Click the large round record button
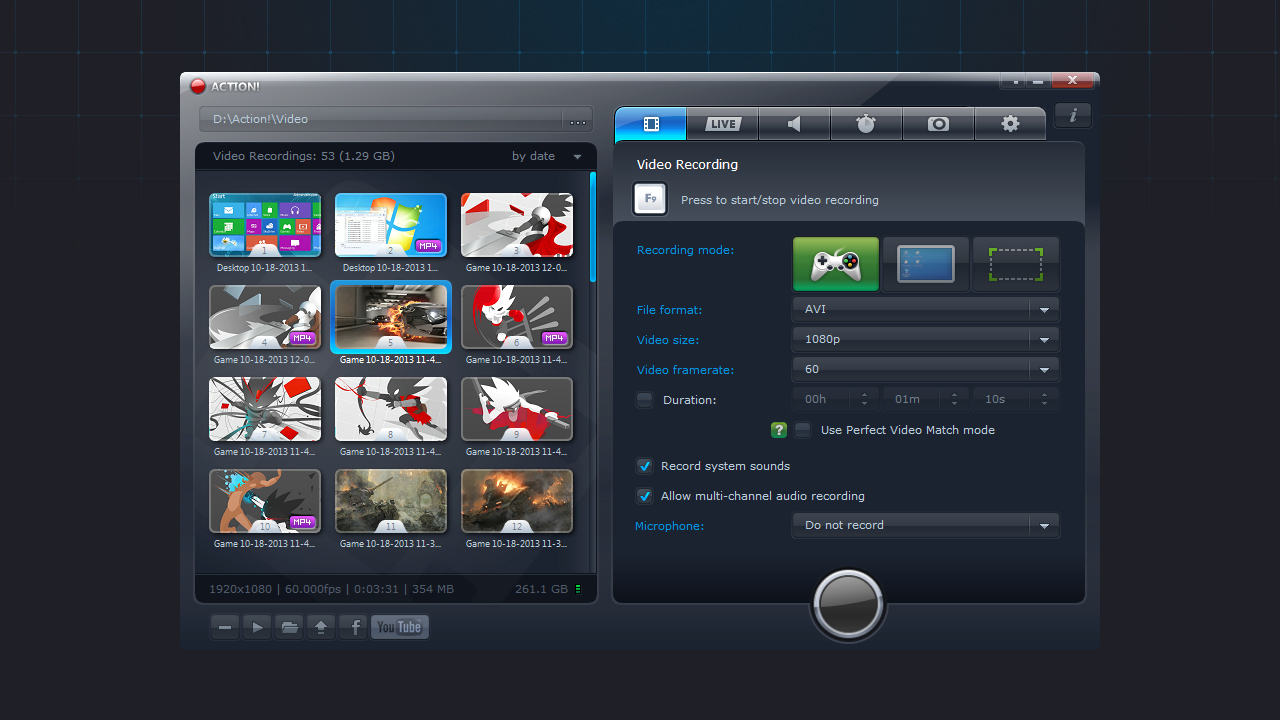1280x720 pixels. tap(847, 604)
